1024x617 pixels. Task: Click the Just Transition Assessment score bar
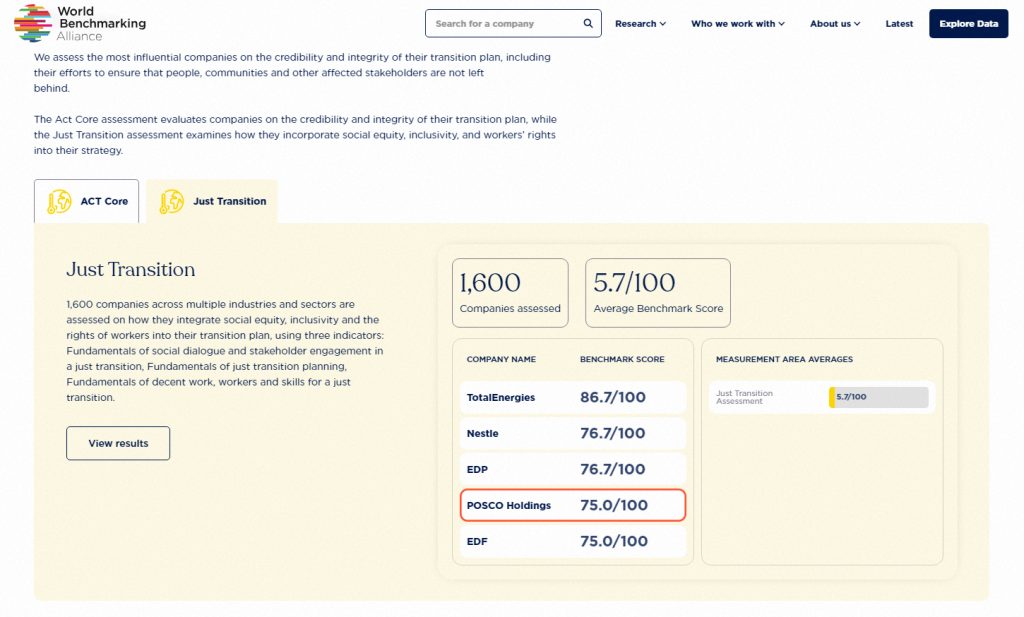878,397
